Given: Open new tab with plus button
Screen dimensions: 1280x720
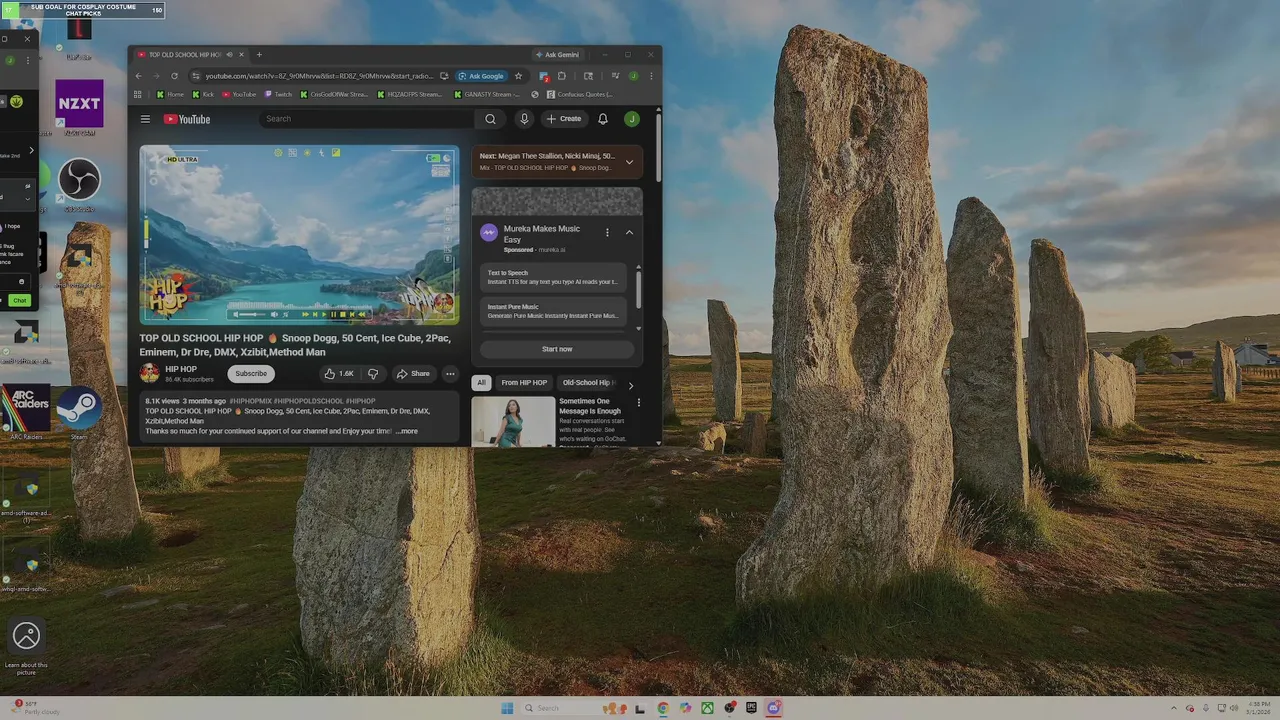Looking at the screenshot, I should point(259,55).
